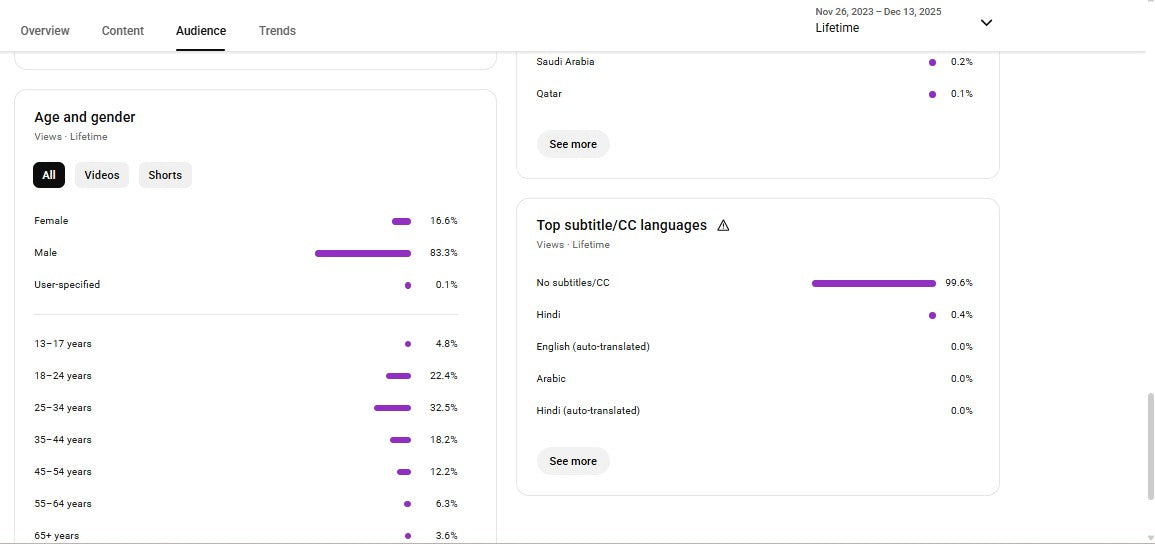Click the Saudi Arabia dot marker
Image resolution: width=1155 pixels, height=544 pixels.
(932, 62)
